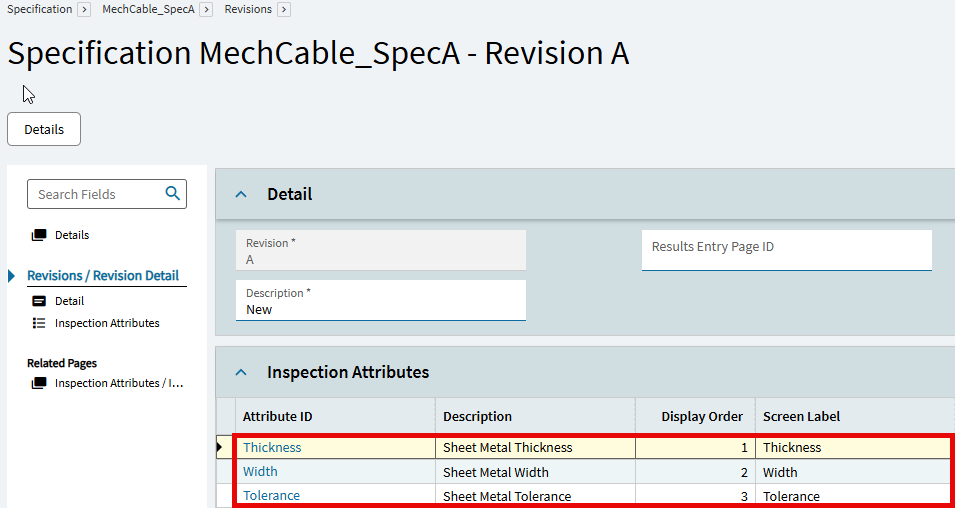Collapse the Inspection Attributes section
955x508 pixels.
241,372
